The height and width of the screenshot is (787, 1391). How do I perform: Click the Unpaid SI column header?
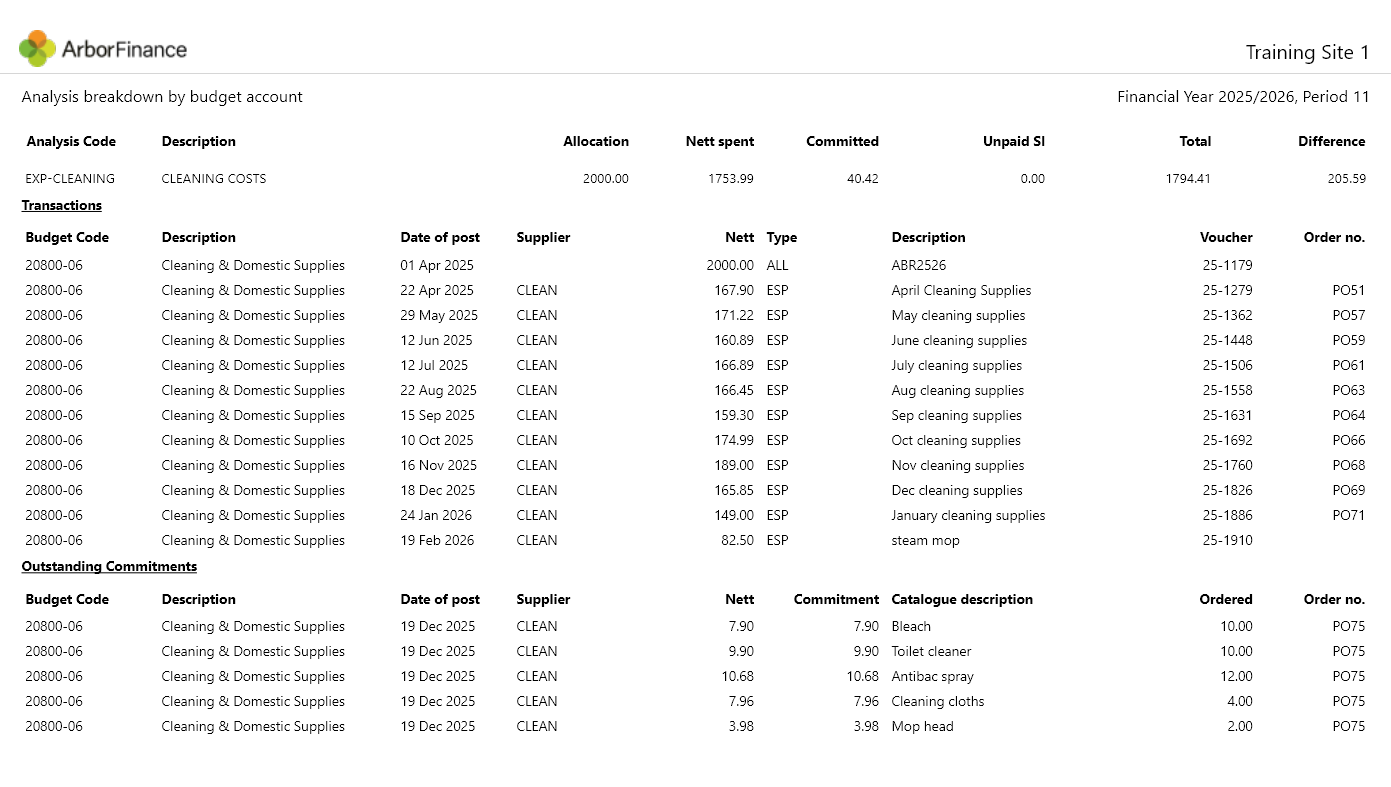[1014, 141]
